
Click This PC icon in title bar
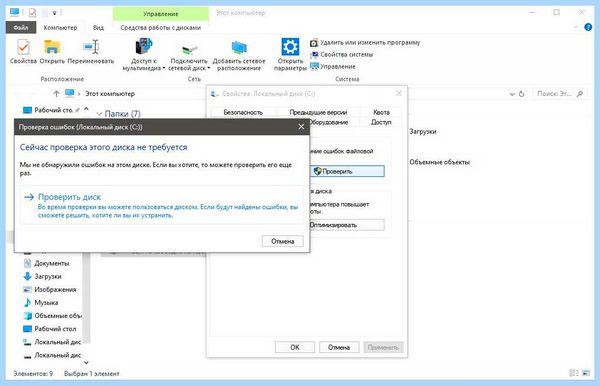(x=15, y=12)
